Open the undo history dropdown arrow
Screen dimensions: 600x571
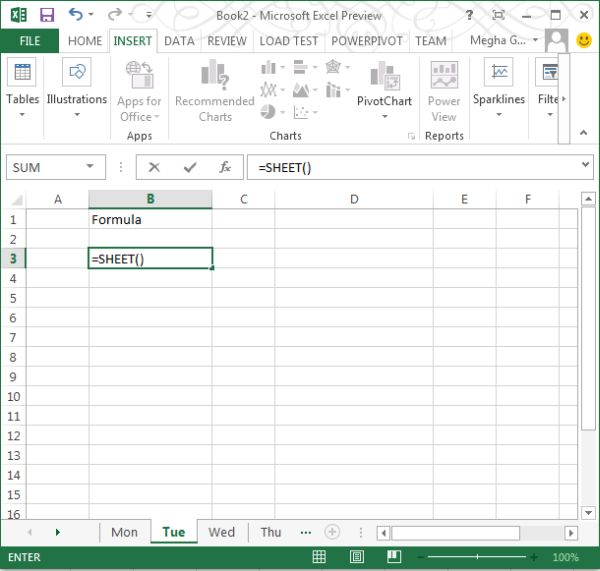91,15
